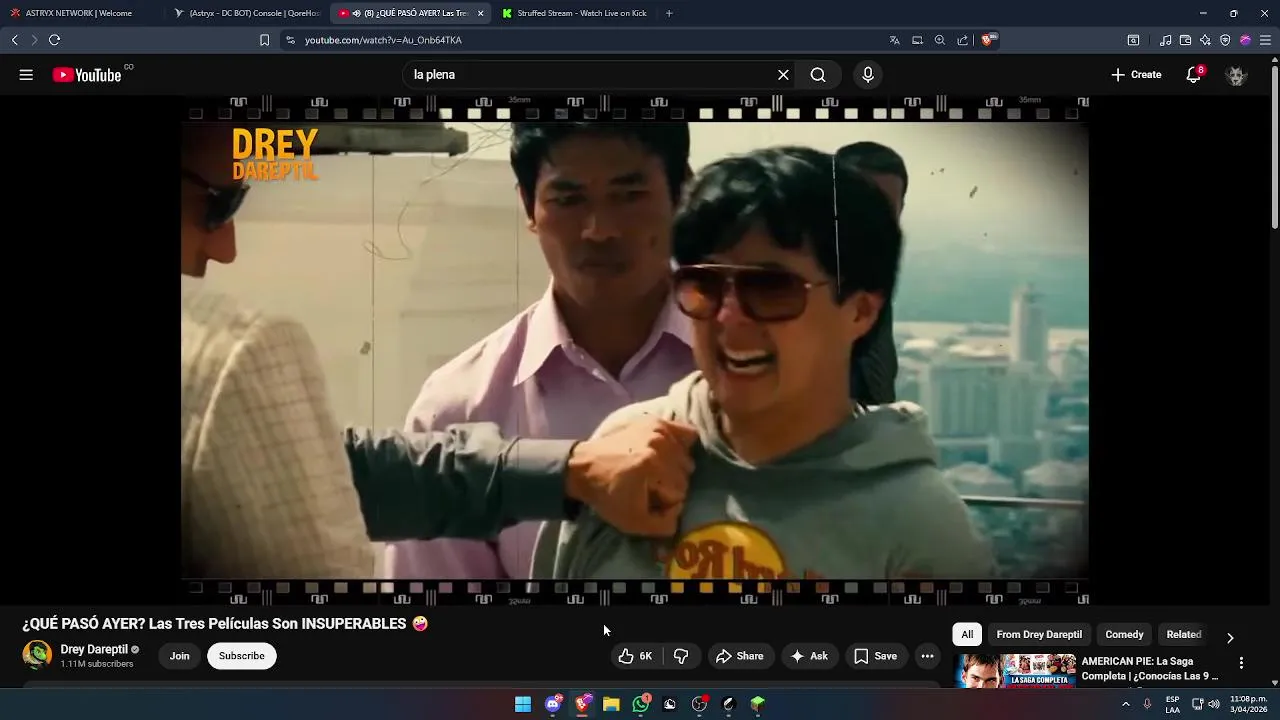Viewport: 1280px width, 720px height.
Task: Clear the search text with the X
Action: (x=783, y=75)
